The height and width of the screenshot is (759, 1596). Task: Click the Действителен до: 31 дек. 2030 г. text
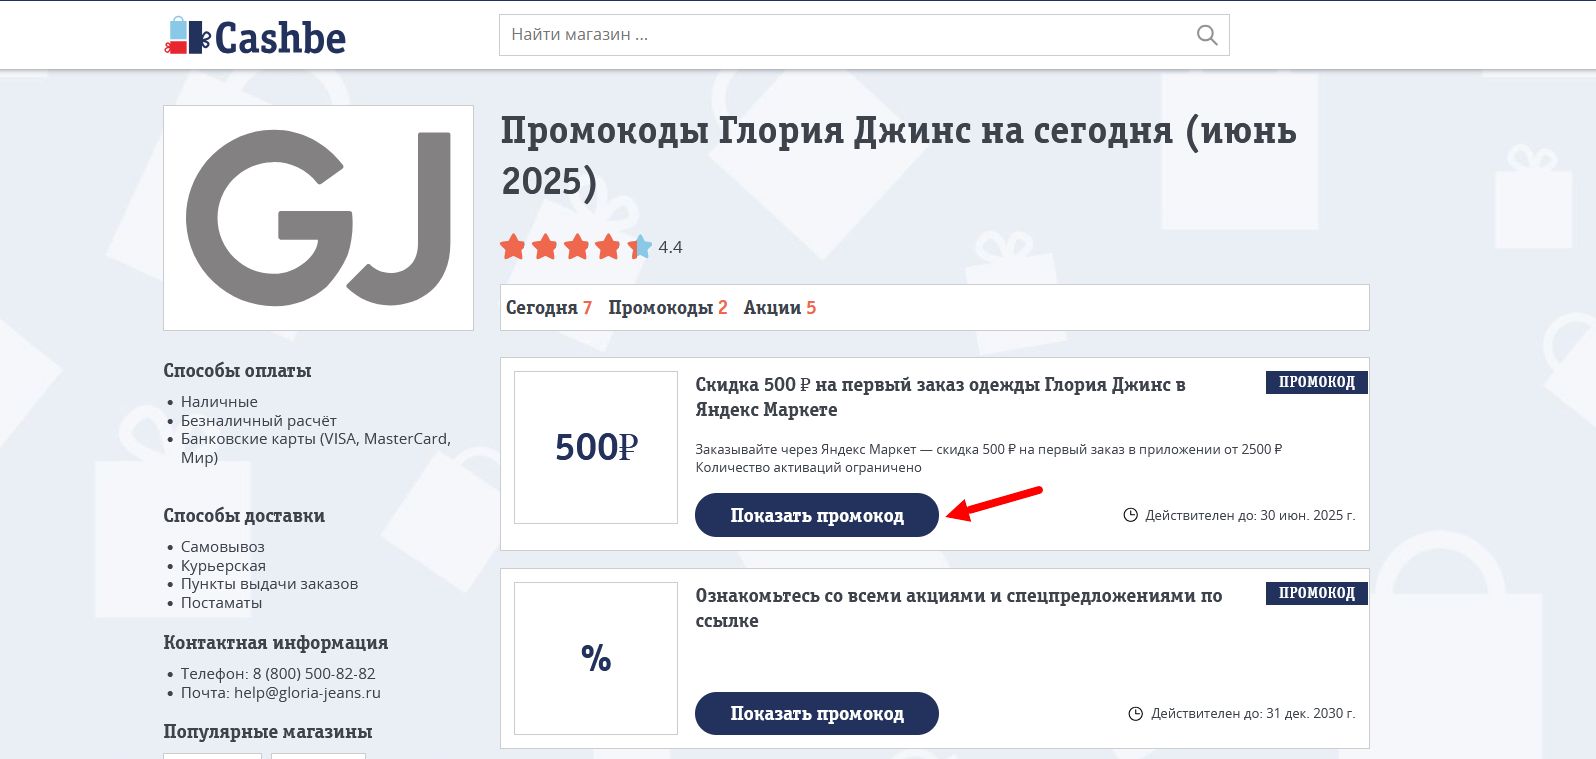coord(1253,714)
